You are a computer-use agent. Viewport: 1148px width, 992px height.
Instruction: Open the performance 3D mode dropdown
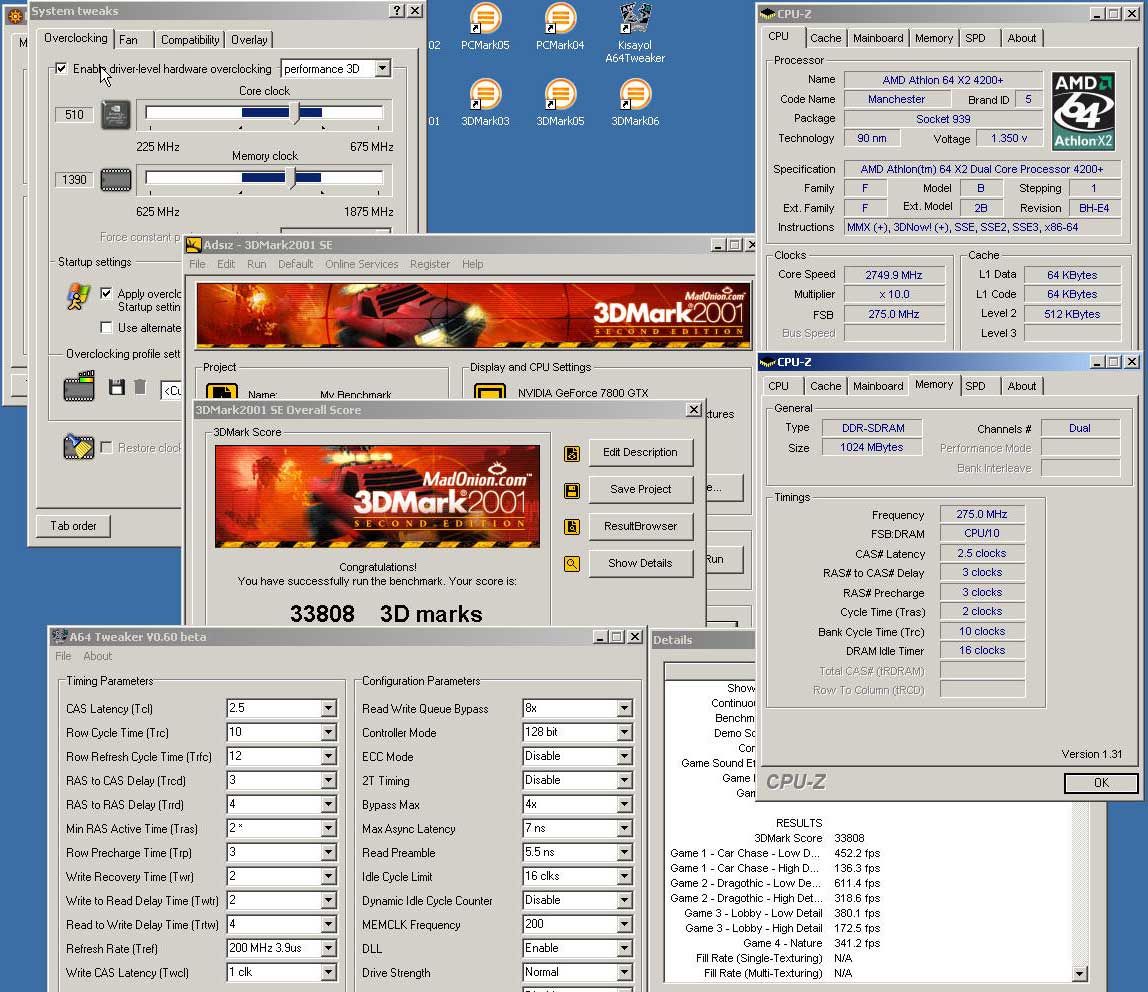pos(383,68)
